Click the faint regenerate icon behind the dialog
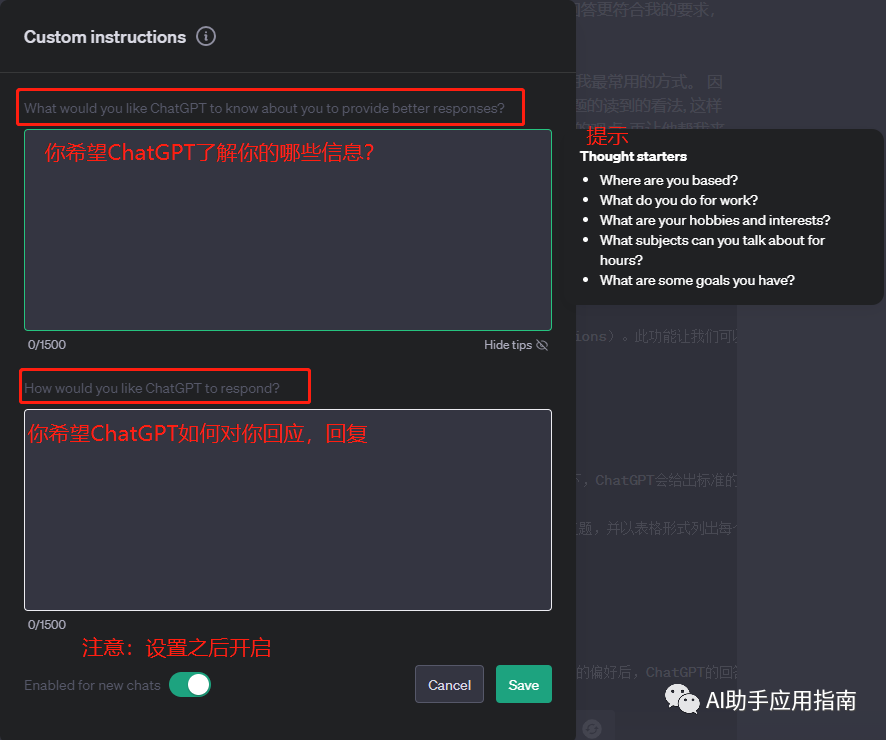 pyautogui.click(x=592, y=728)
